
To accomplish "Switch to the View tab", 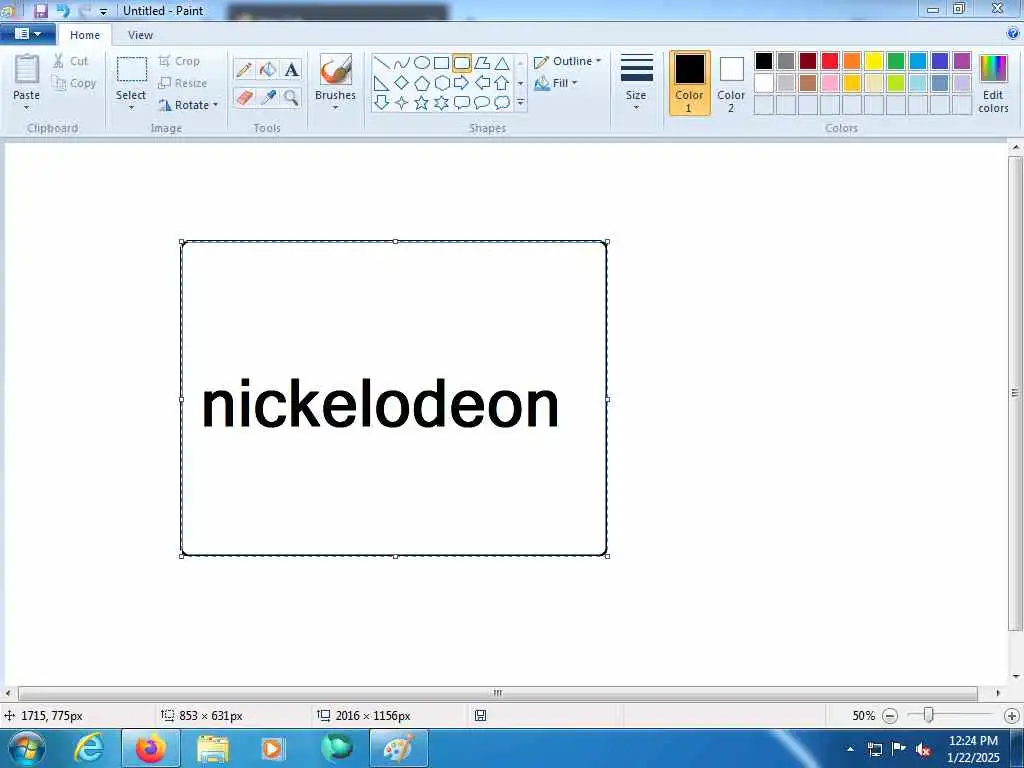I will (x=140, y=35).
